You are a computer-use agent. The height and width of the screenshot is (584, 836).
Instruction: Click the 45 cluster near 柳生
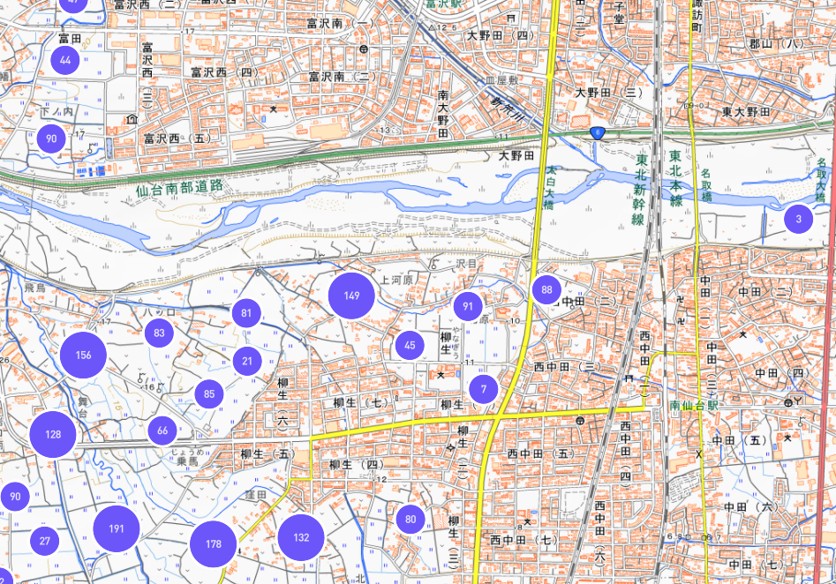pyautogui.click(x=408, y=345)
